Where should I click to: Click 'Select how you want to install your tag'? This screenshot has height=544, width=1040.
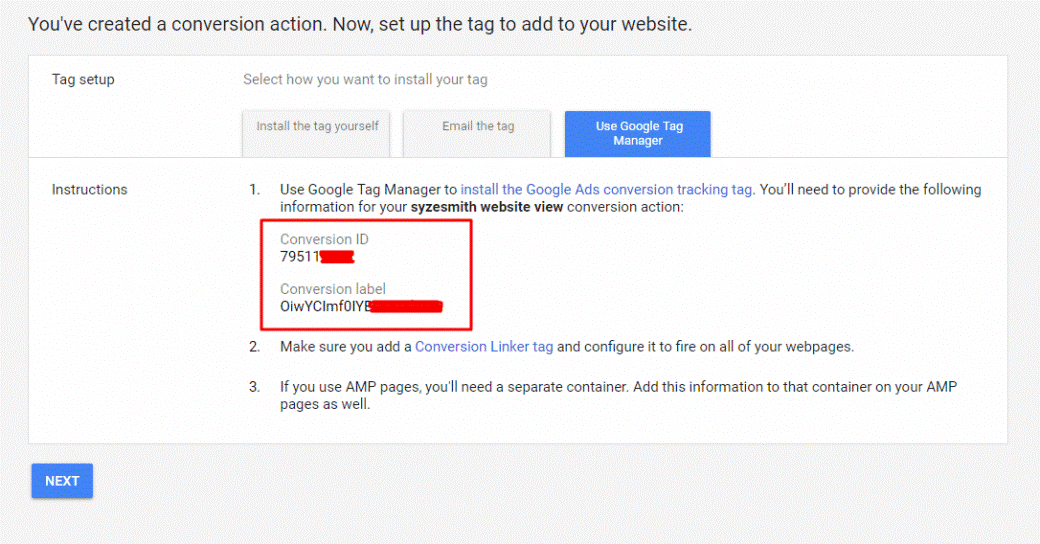365,80
